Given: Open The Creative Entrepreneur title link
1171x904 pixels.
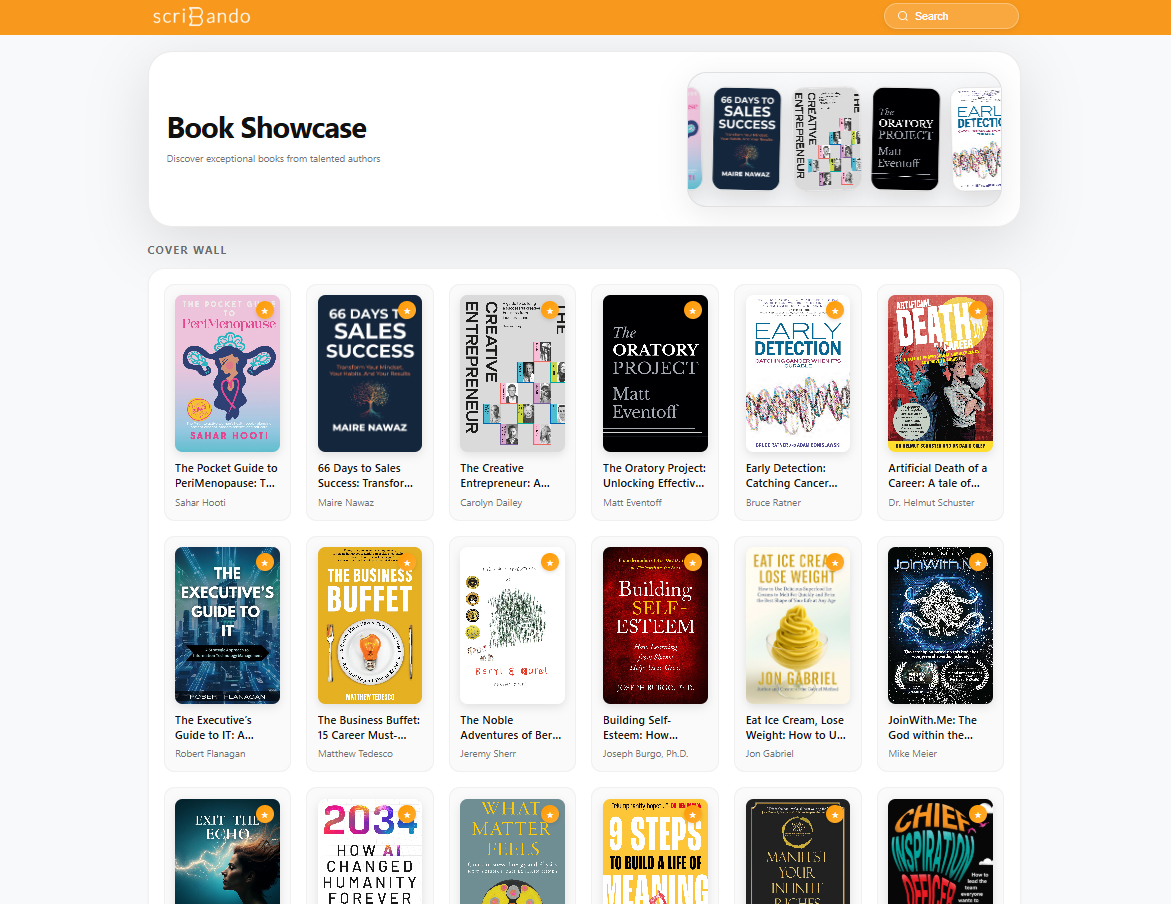Looking at the screenshot, I should coord(506,475).
